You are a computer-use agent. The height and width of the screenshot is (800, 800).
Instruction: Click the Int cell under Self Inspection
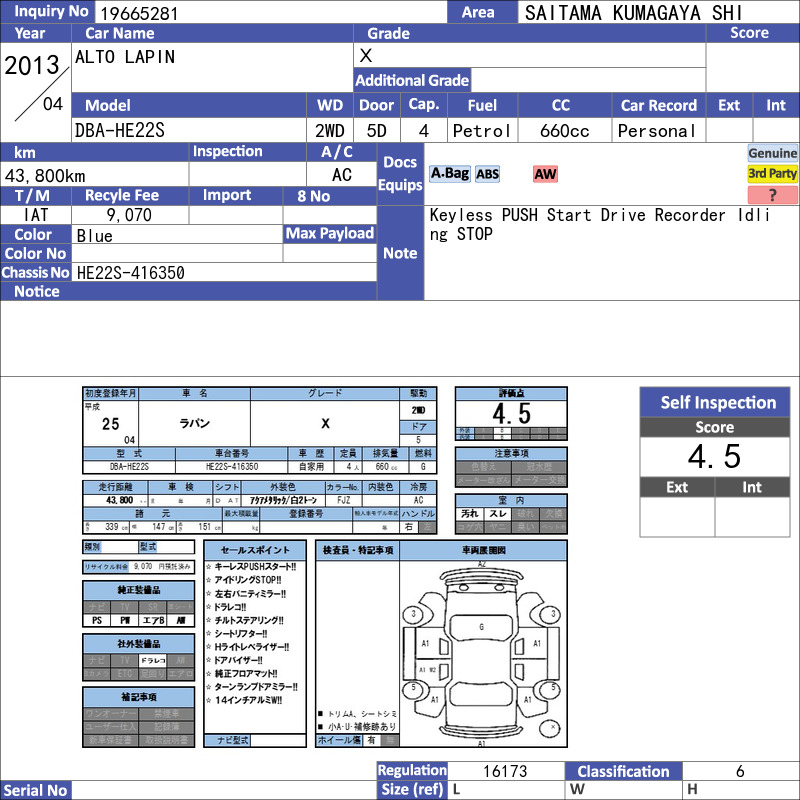click(752, 516)
